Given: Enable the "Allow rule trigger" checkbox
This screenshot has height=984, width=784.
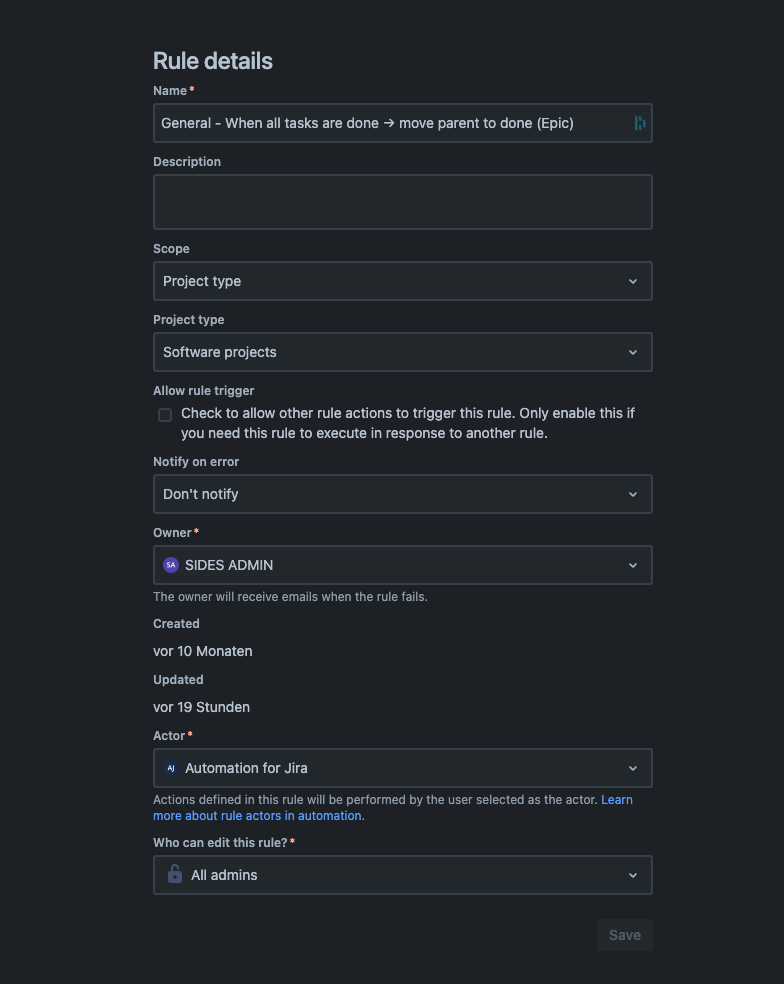Looking at the screenshot, I should 164,414.
